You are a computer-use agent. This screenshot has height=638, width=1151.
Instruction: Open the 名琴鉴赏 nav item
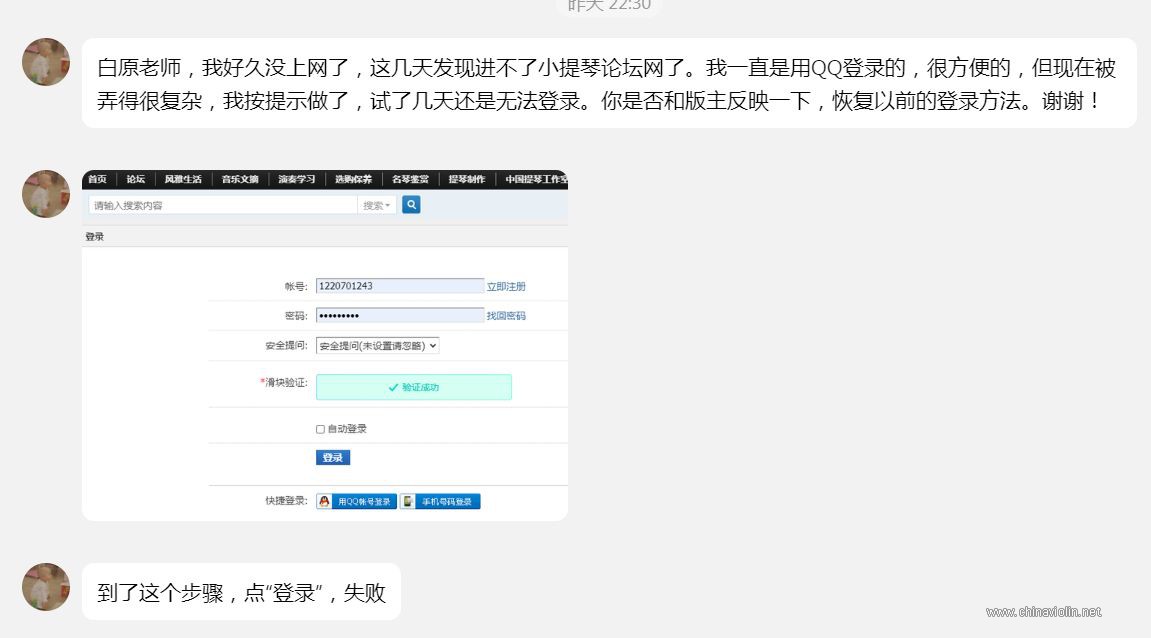(410, 179)
